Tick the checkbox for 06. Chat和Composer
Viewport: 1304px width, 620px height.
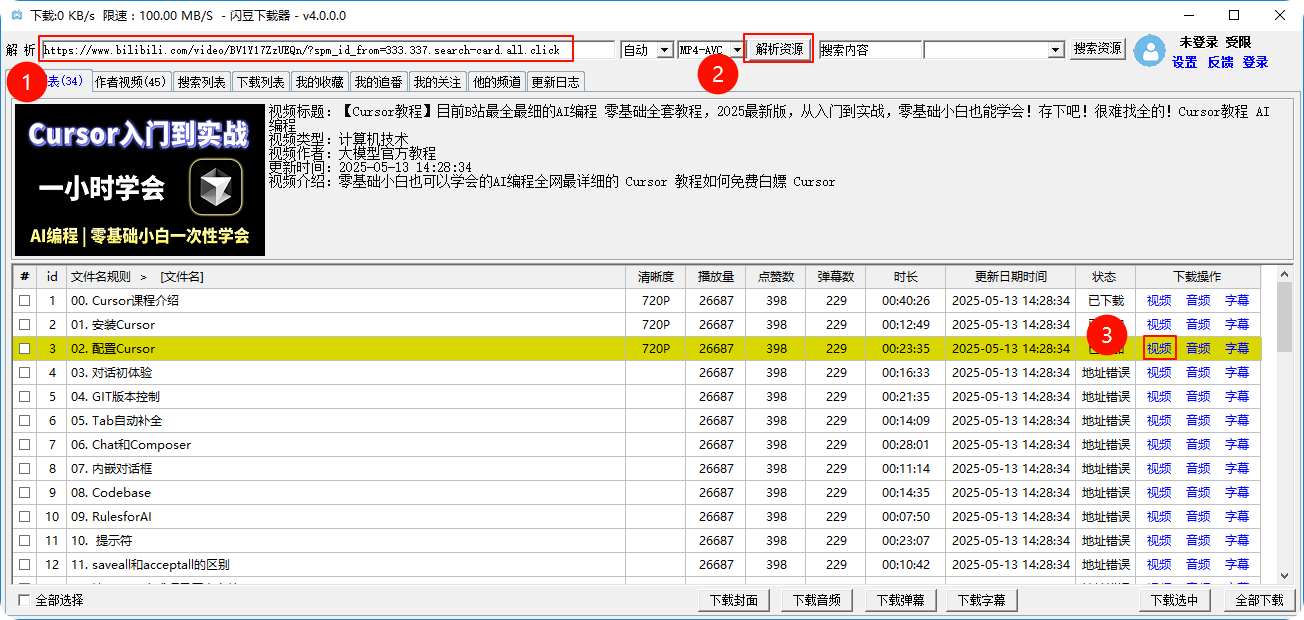24,445
